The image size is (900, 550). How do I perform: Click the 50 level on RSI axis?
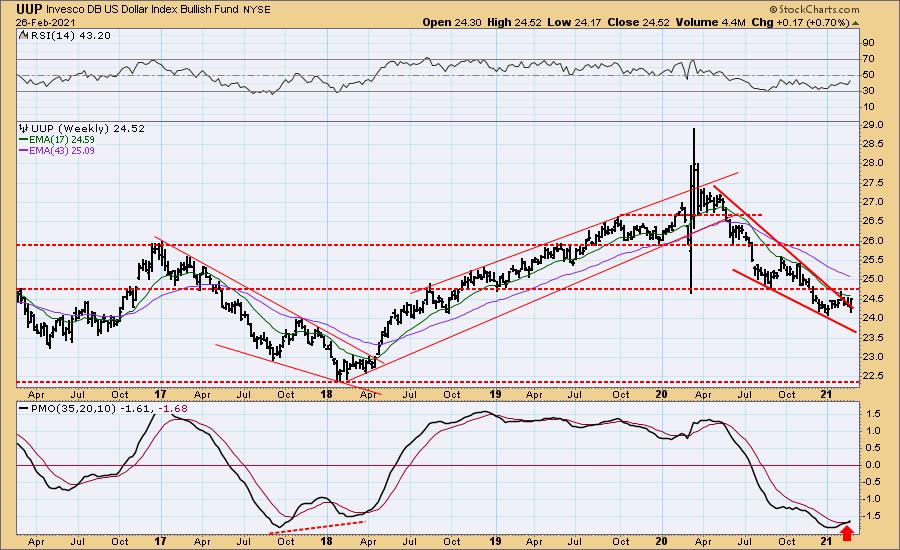point(868,75)
